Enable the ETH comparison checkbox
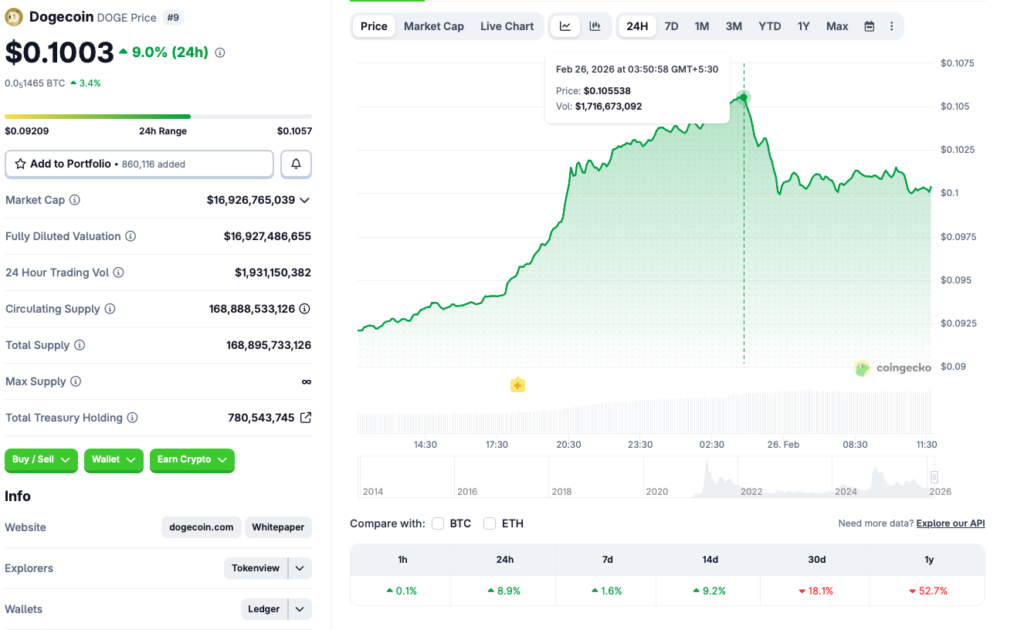The height and width of the screenshot is (630, 1024). 489,523
